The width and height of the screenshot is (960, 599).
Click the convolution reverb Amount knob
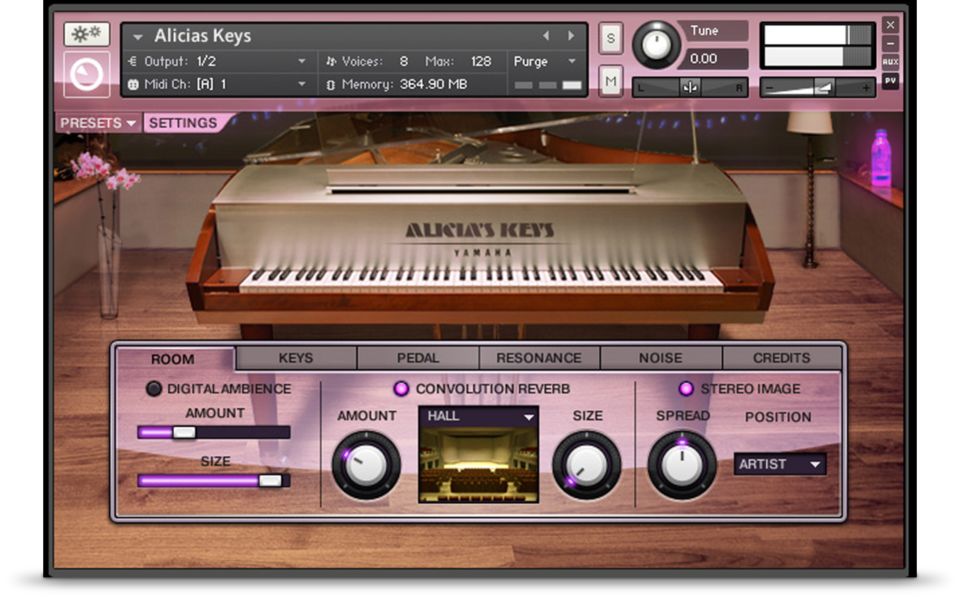pyautogui.click(x=366, y=464)
